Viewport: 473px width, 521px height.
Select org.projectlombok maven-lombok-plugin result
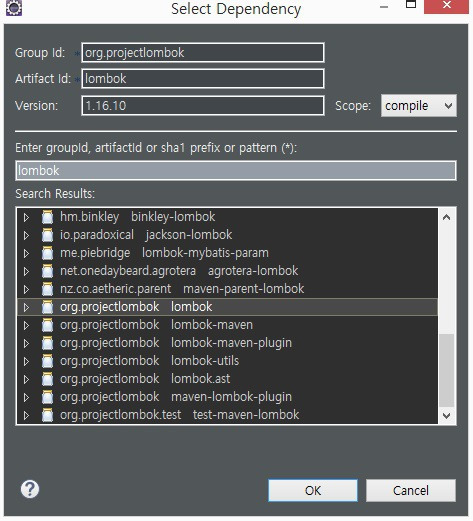click(x=227, y=397)
